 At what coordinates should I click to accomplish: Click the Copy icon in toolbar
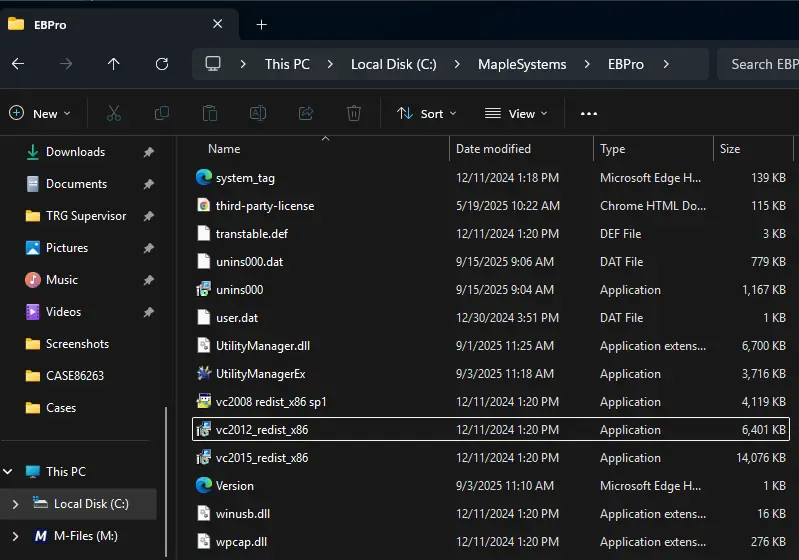(x=161, y=113)
